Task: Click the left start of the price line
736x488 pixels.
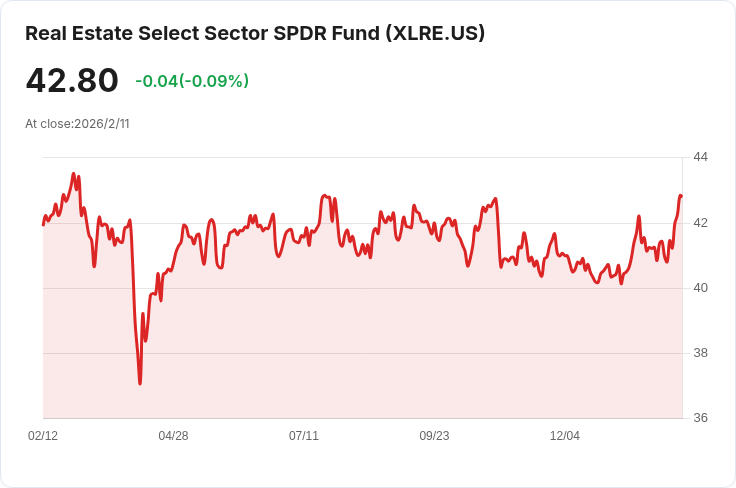Action: 44,225
